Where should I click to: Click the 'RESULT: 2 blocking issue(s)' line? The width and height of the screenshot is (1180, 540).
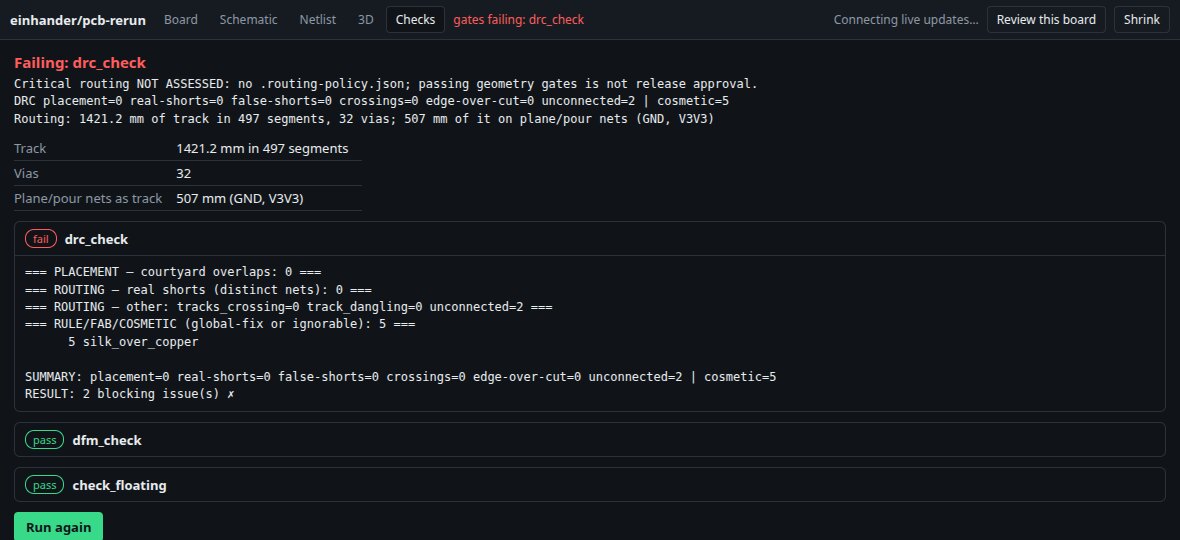129,393
